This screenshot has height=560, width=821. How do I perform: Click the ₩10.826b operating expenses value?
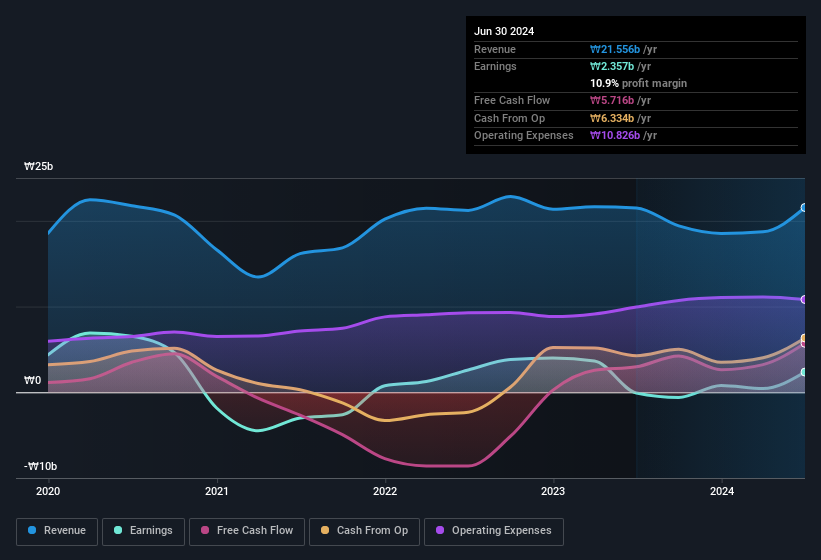(615, 136)
